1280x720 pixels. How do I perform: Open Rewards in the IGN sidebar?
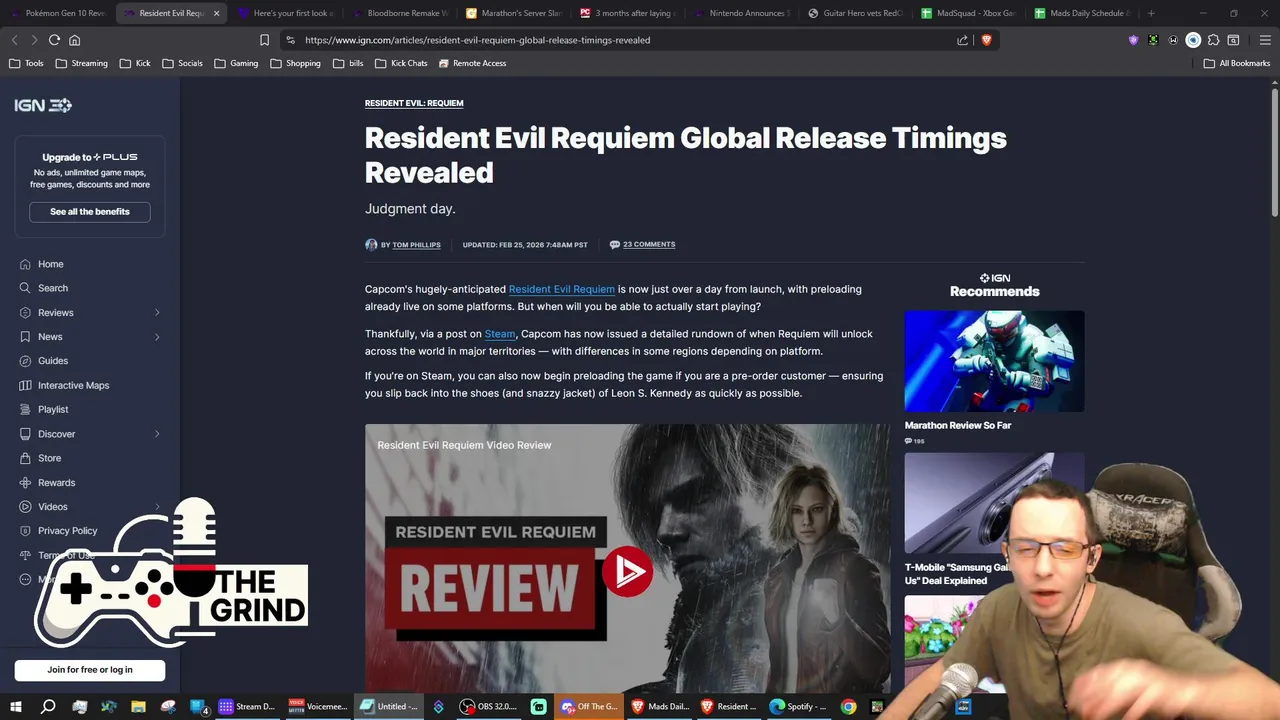pyautogui.click(x=56, y=482)
